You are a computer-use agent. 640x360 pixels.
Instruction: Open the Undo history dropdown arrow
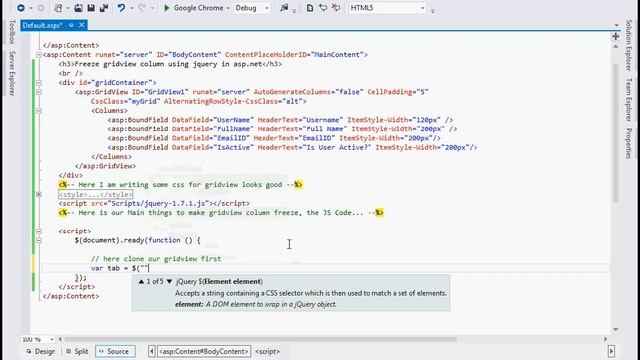click(131, 8)
